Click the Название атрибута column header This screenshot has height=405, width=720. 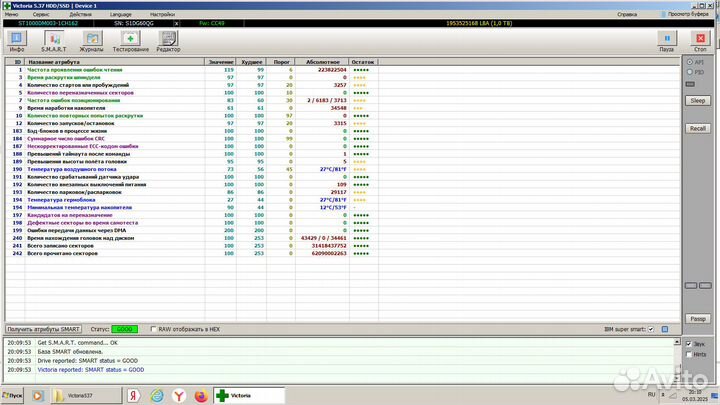115,62
